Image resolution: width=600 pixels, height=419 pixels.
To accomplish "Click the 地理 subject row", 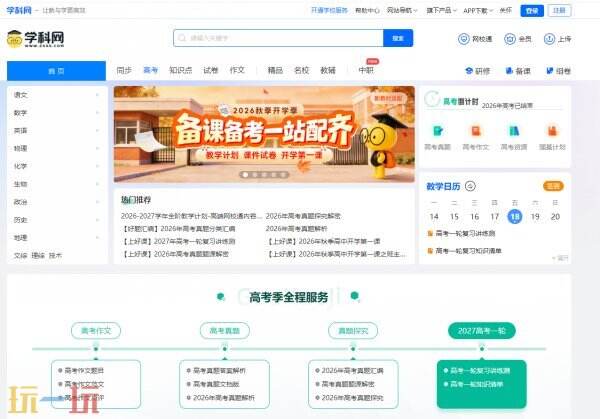I will tap(56, 238).
